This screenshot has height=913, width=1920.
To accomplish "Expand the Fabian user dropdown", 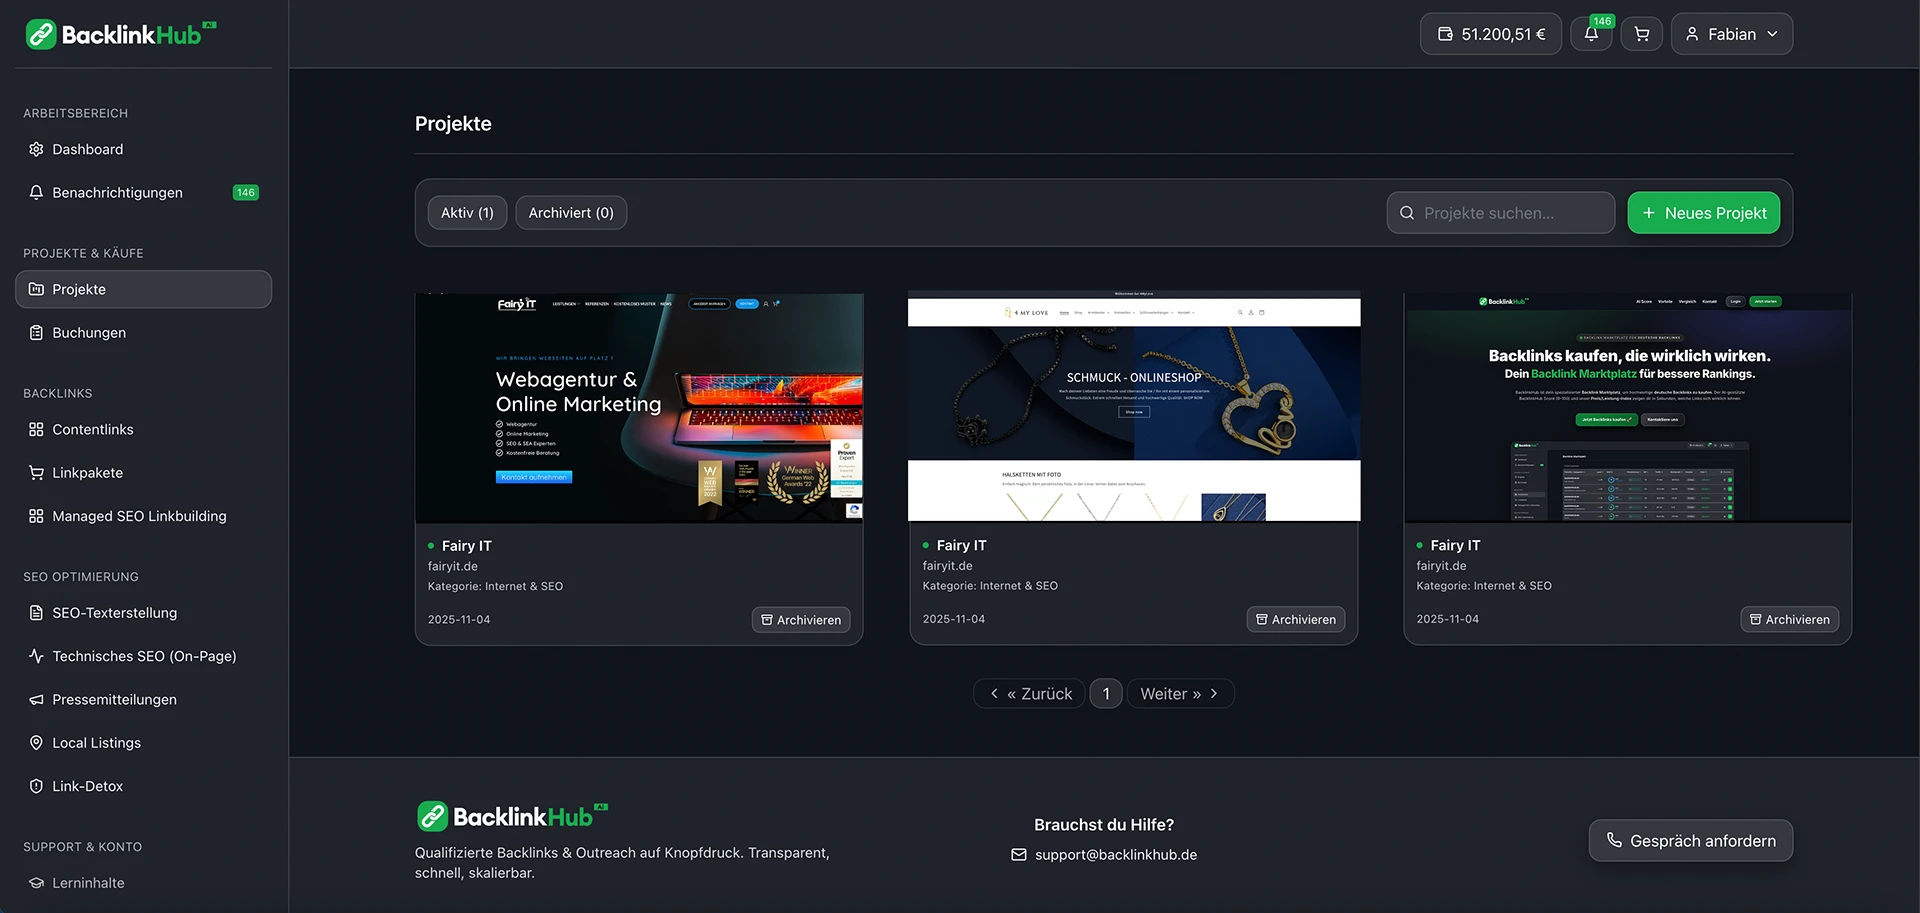I will (x=1731, y=34).
